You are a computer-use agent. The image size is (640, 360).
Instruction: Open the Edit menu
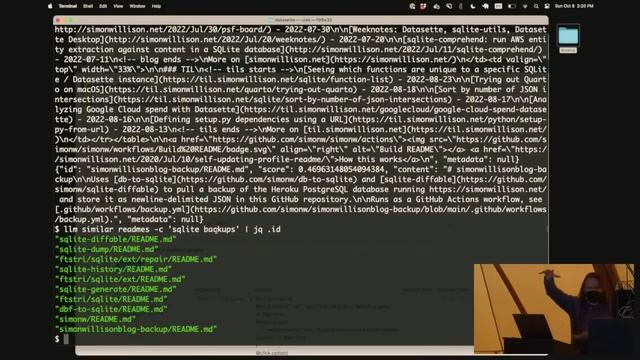103,6
